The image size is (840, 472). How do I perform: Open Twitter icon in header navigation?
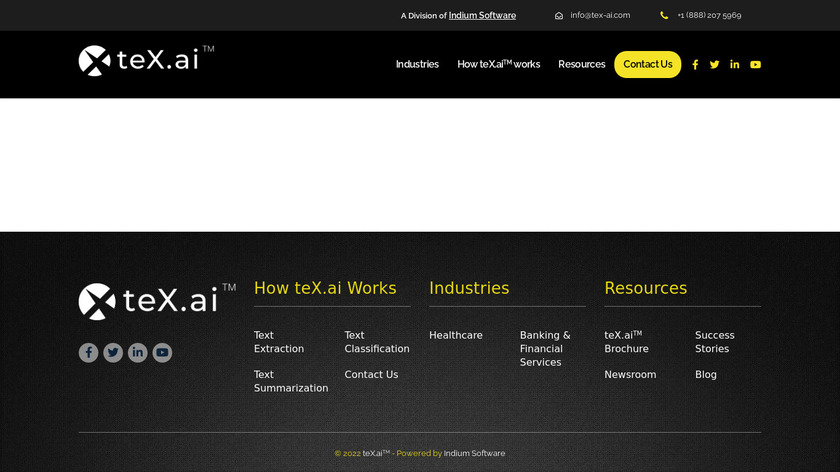tap(714, 64)
